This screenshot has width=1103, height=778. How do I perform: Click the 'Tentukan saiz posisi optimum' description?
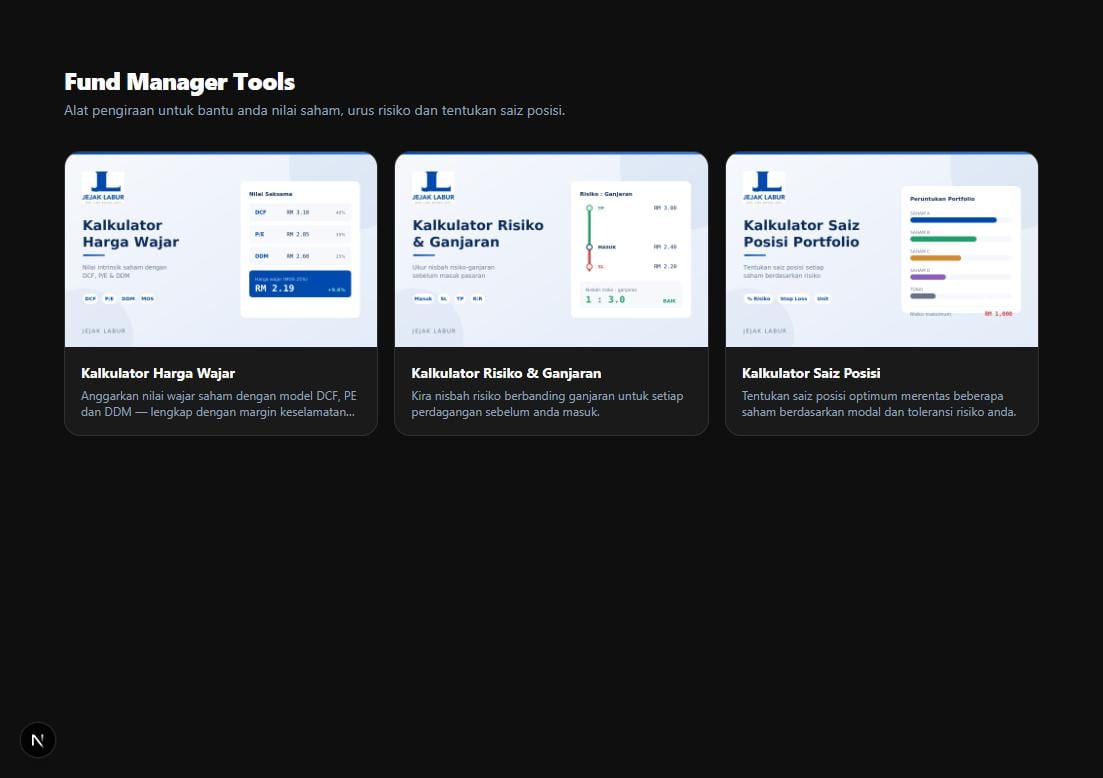(879, 404)
